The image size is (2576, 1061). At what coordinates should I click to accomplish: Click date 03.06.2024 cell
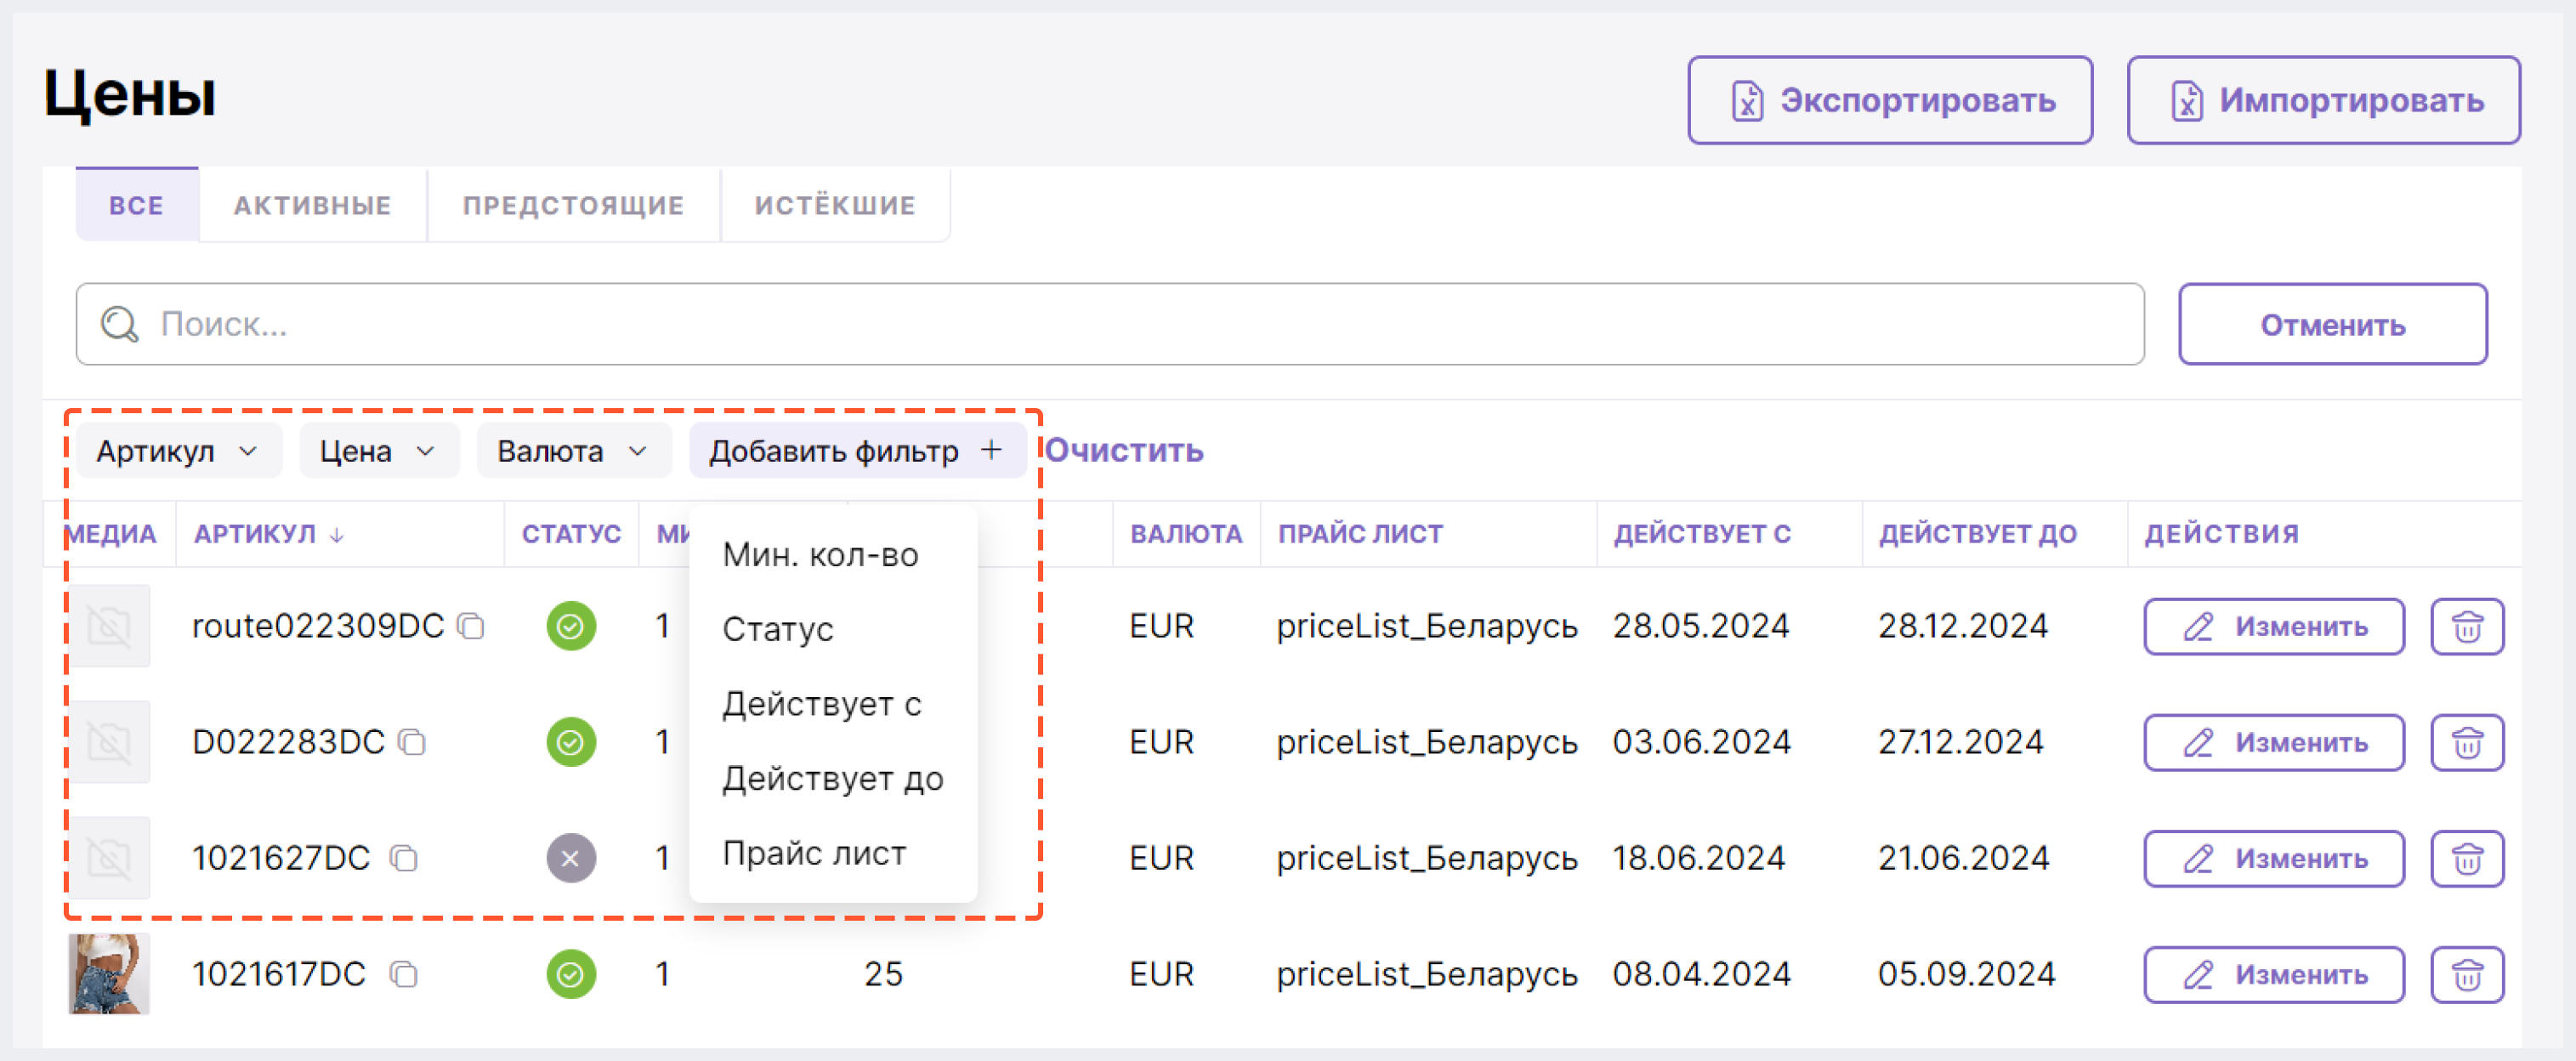coord(1701,742)
